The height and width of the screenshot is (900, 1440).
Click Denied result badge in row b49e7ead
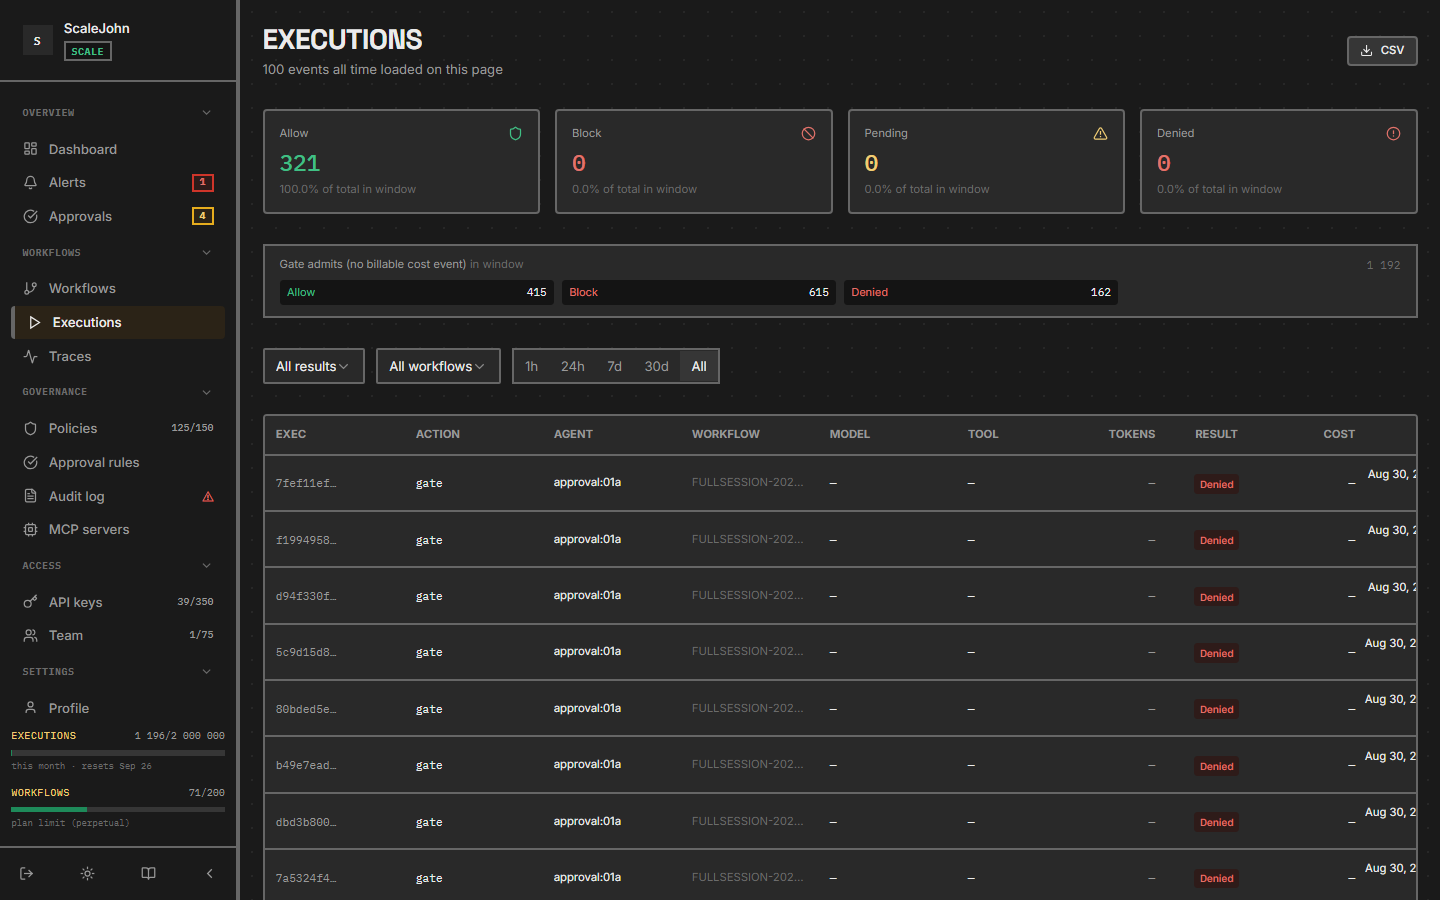pyautogui.click(x=1217, y=766)
